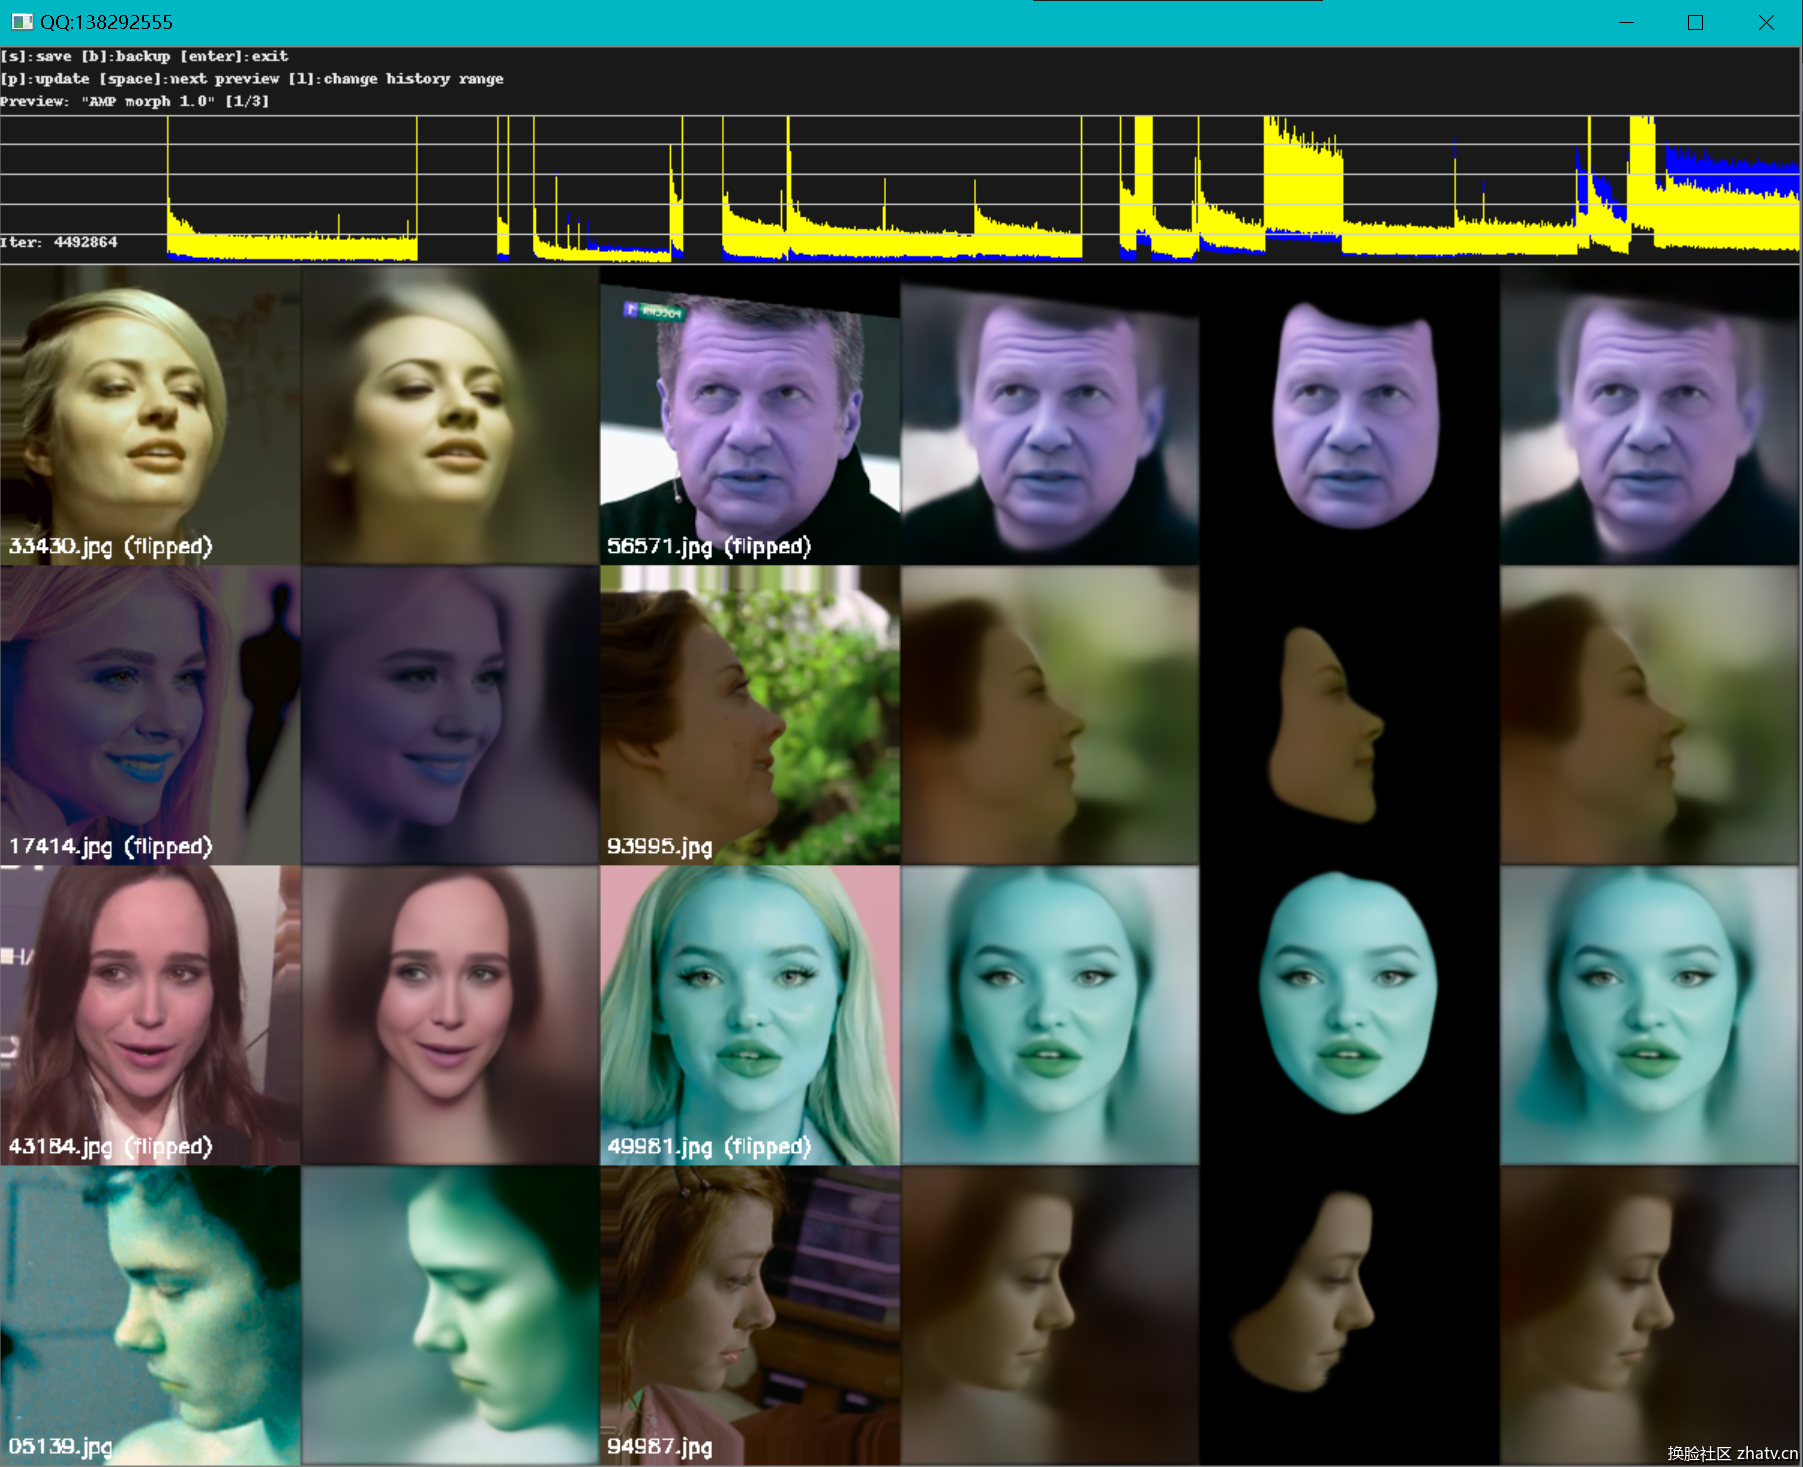This screenshot has width=1803, height=1467.
Task: Click the reconstruction immediately right of 56571.jpg
Action: (x=1050, y=415)
